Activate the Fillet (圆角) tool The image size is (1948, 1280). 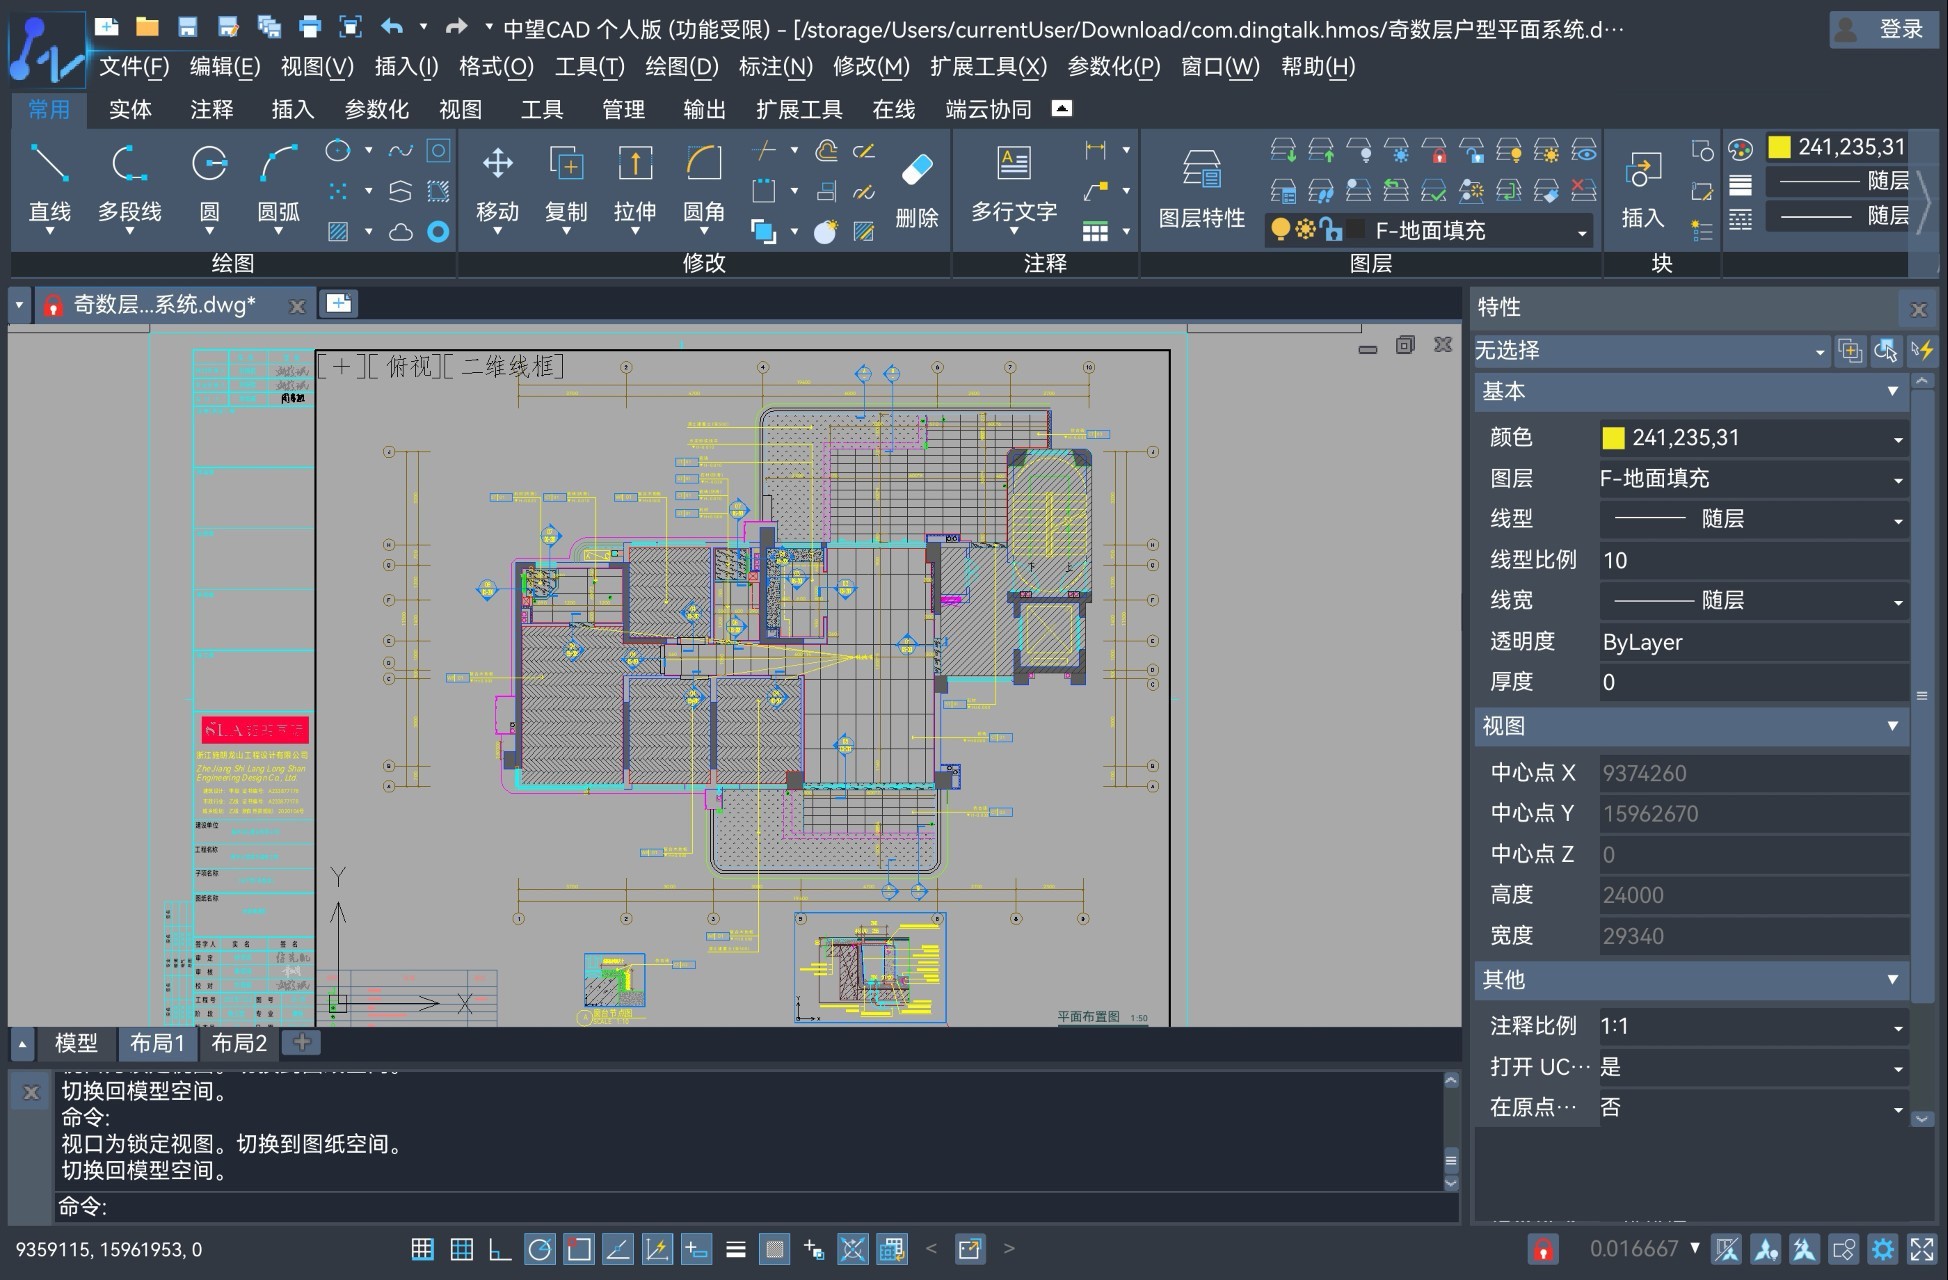pos(704,186)
